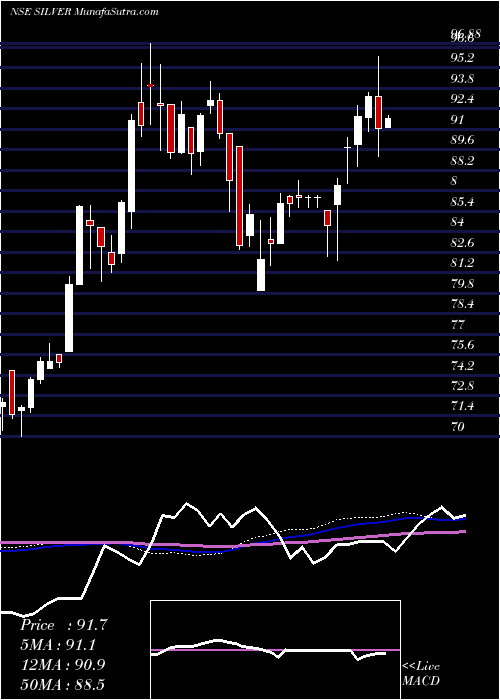Select the 92.4 price axis label
This screenshot has height=700, width=500.
coord(462,99)
